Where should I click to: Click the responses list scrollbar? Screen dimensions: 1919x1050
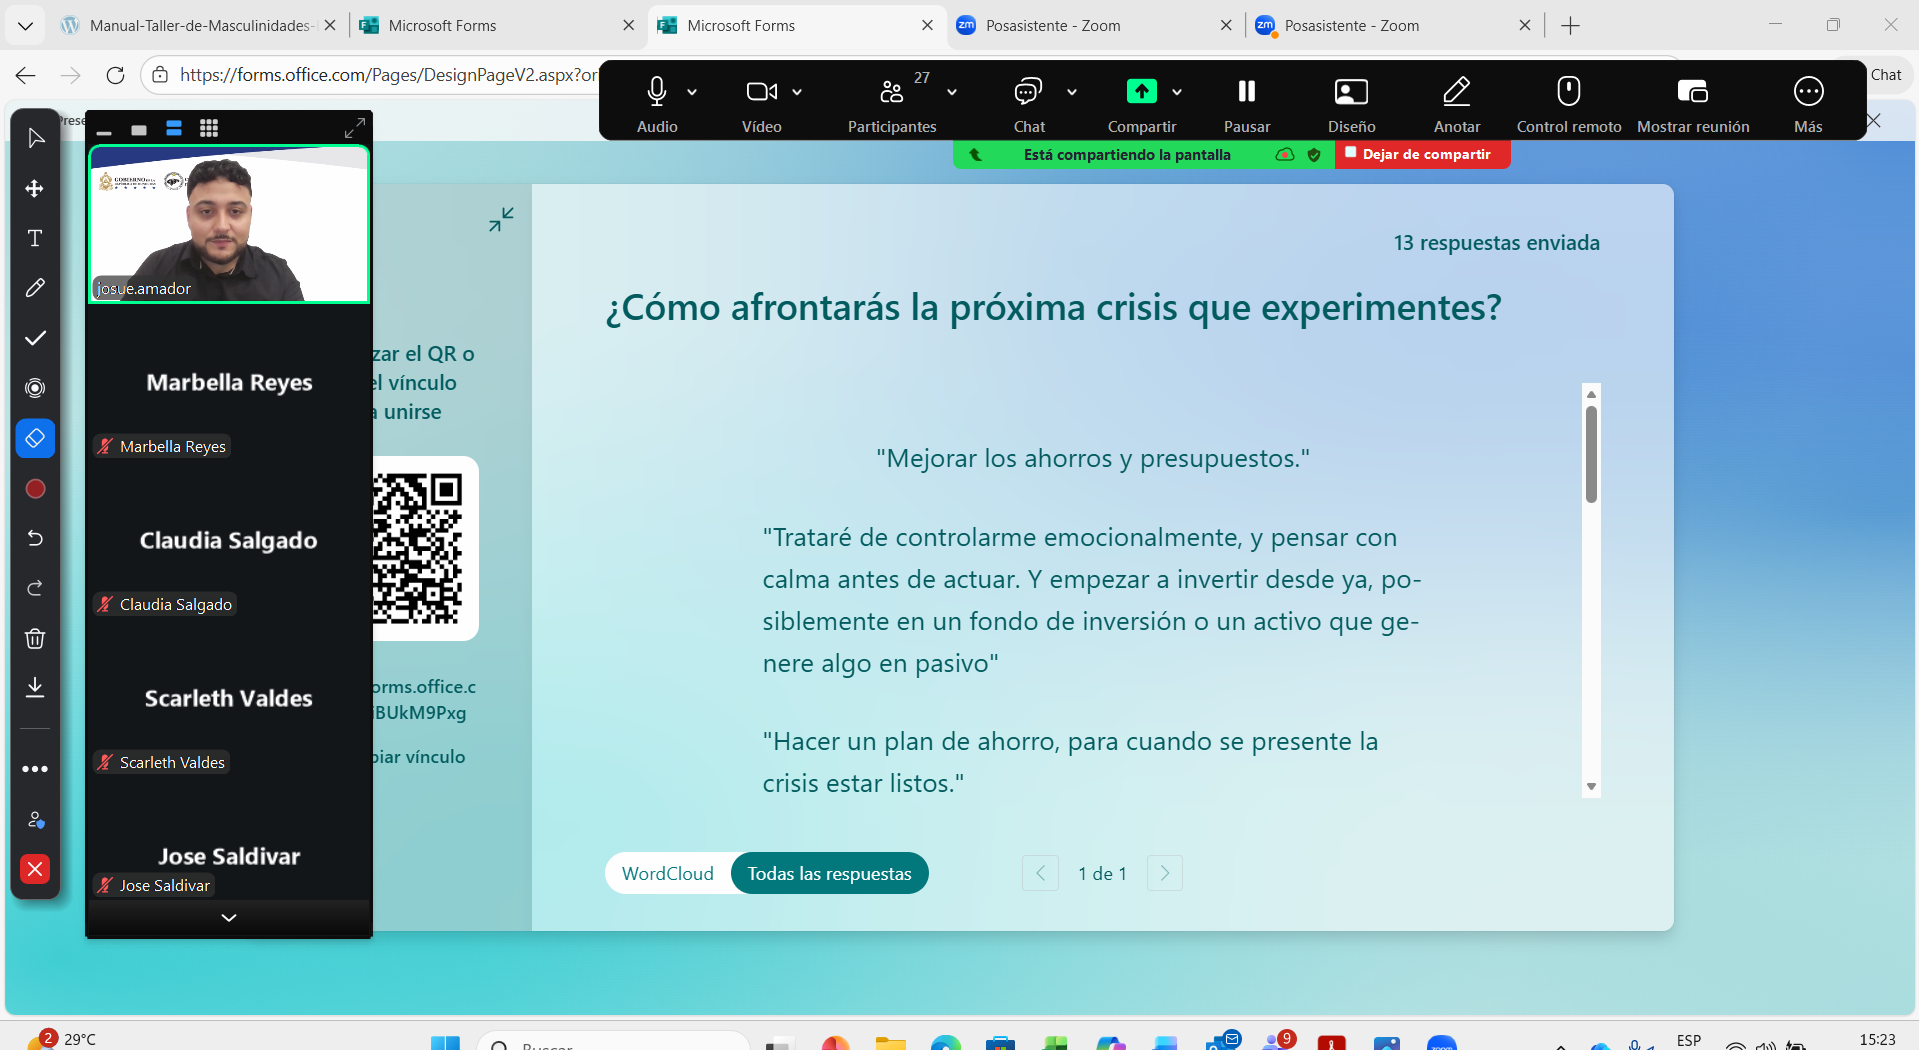click(x=1591, y=455)
